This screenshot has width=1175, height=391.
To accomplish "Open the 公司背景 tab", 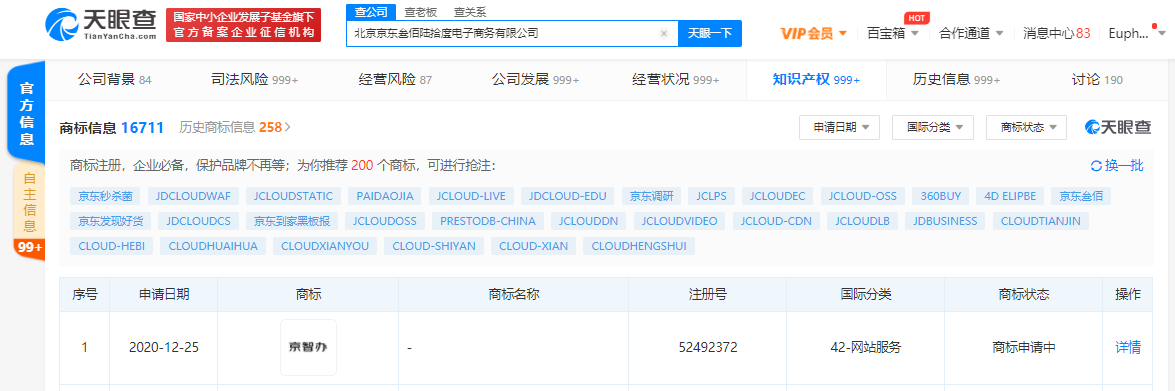I will [x=115, y=80].
